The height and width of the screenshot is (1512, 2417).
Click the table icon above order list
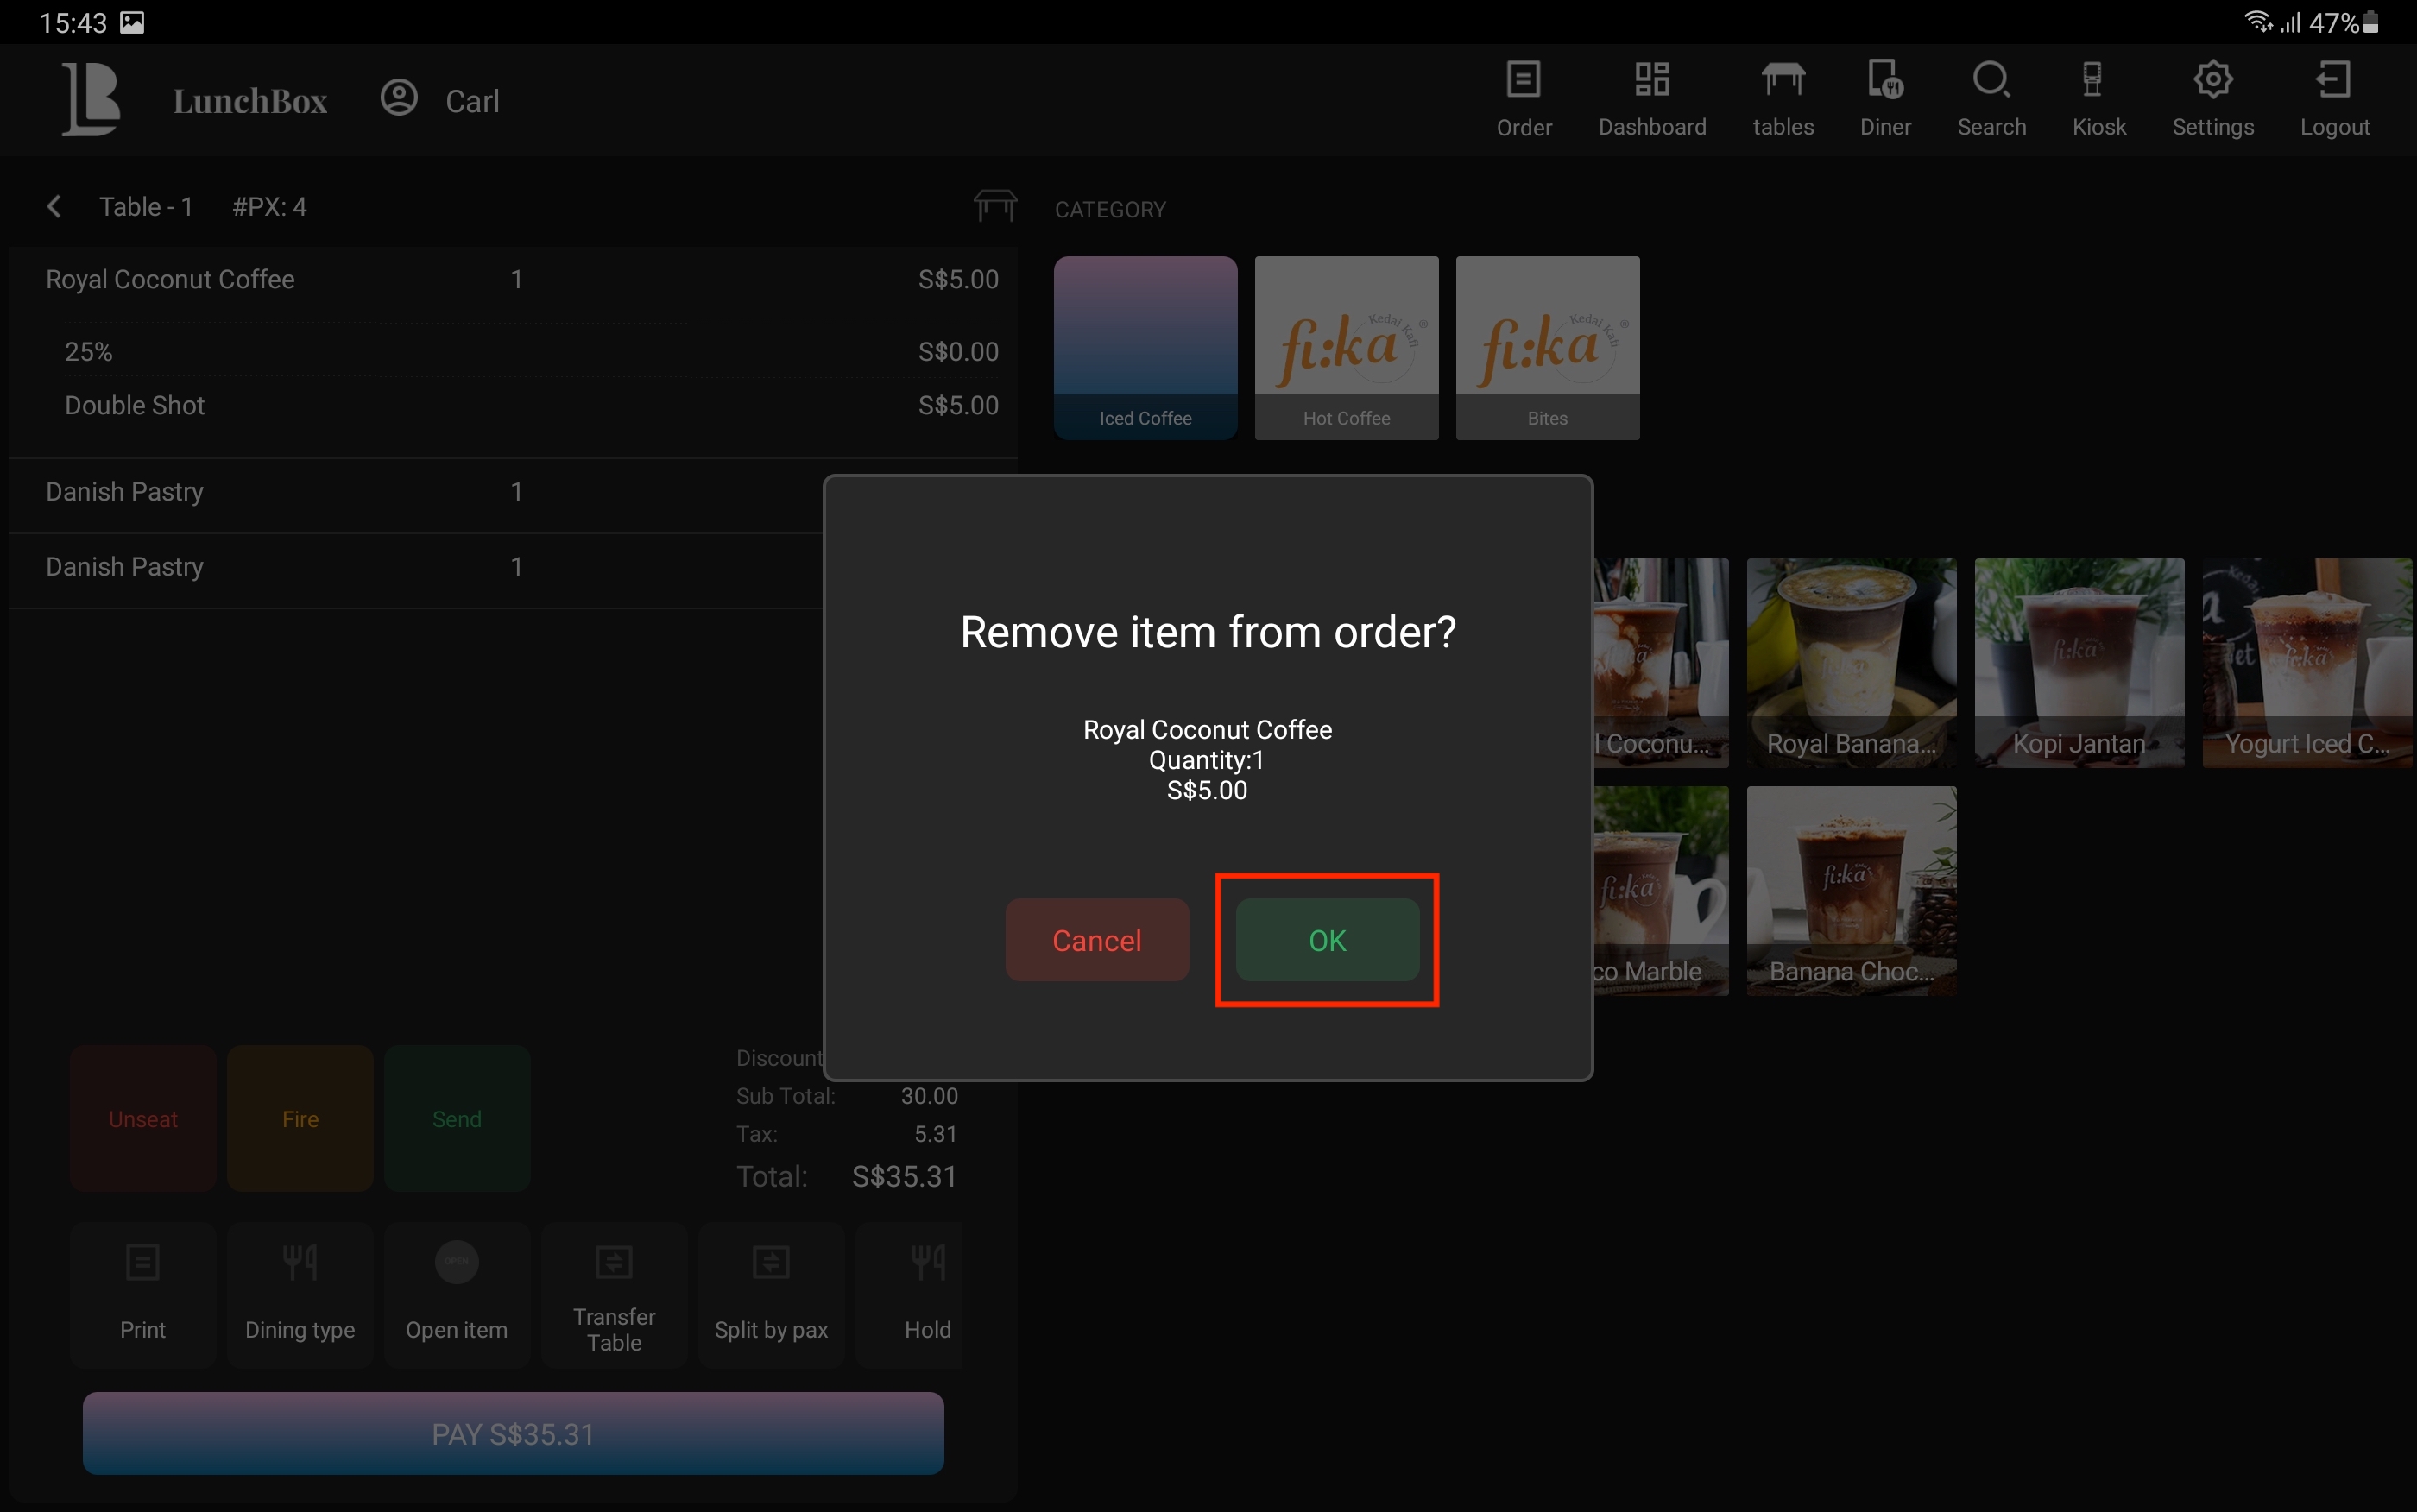995,205
